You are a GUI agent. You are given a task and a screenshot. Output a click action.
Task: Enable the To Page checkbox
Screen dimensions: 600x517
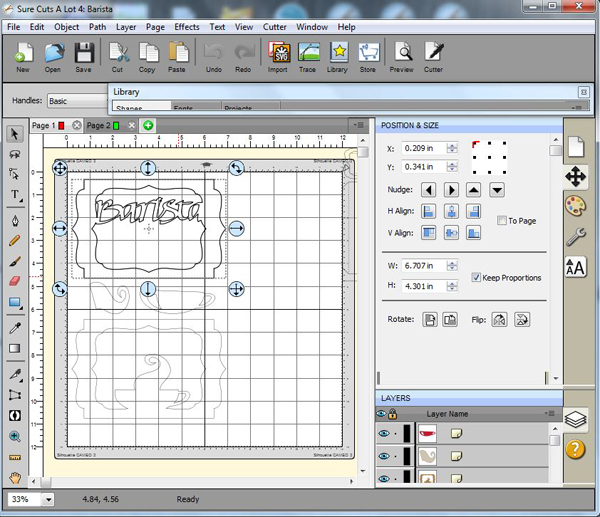coord(502,220)
